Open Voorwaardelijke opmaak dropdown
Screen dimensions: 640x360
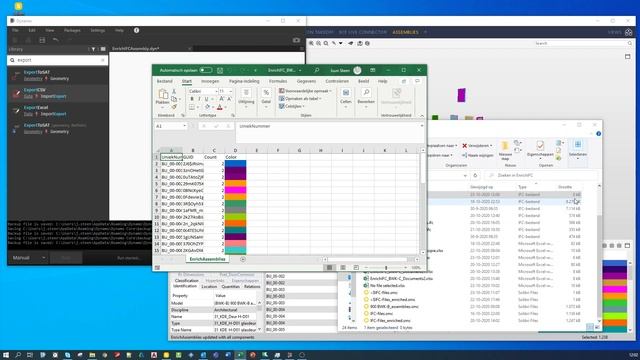click(305, 91)
